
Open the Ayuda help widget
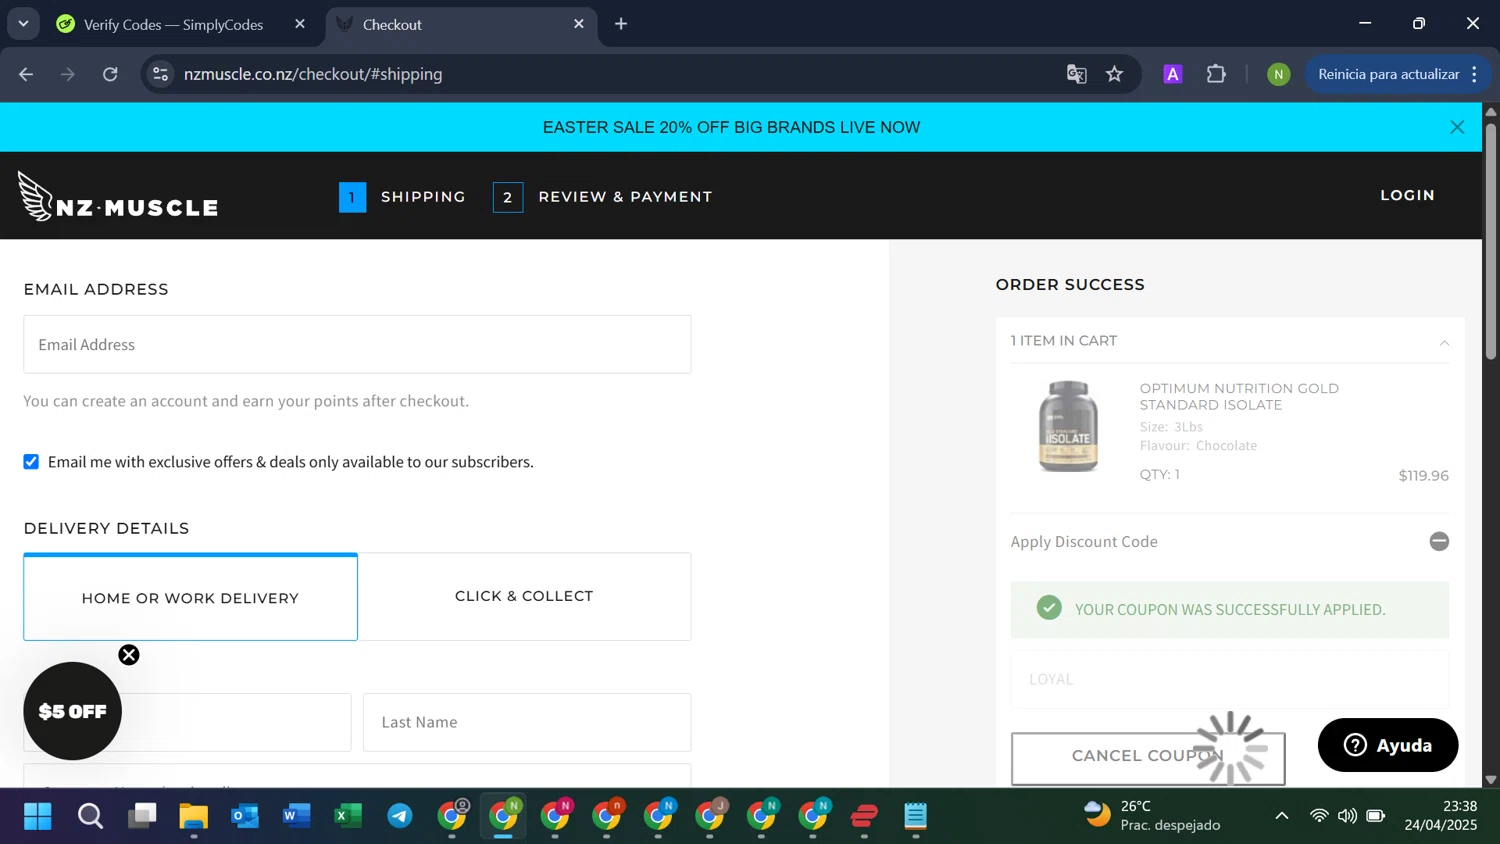[x=1388, y=745]
